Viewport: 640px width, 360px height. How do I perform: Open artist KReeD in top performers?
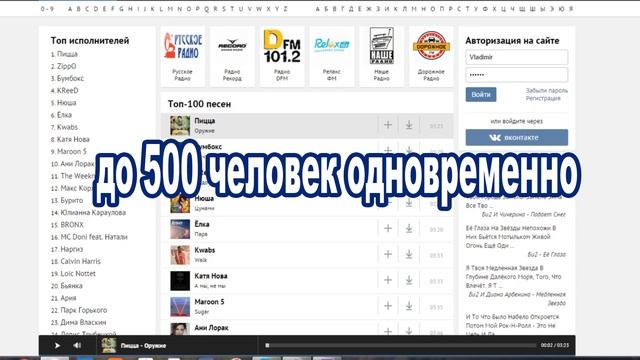[x=67, y=91]
